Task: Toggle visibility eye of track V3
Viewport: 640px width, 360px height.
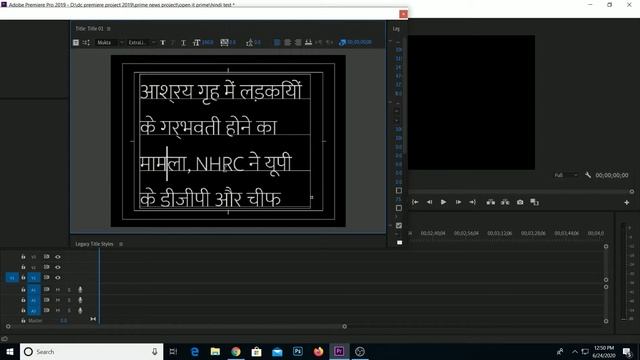Action: [58, 257]
